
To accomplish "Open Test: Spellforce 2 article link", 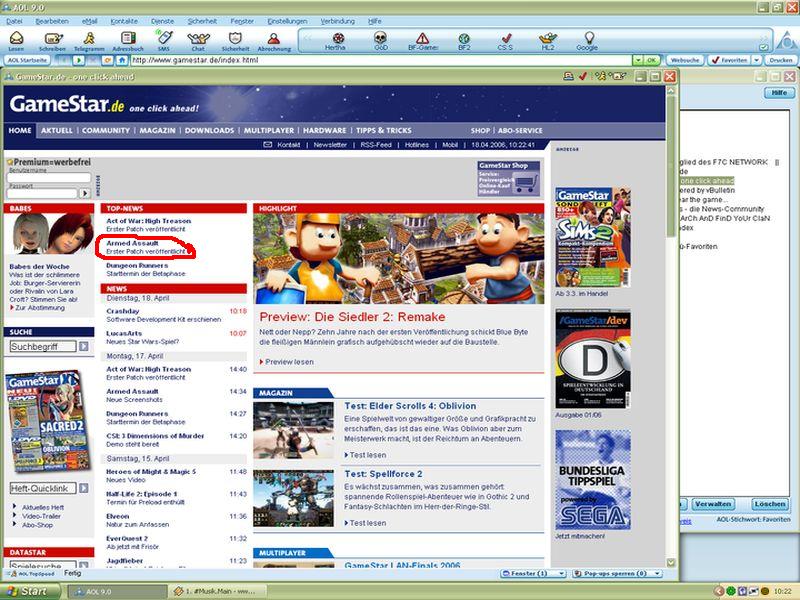I will (x=383, y=474).
